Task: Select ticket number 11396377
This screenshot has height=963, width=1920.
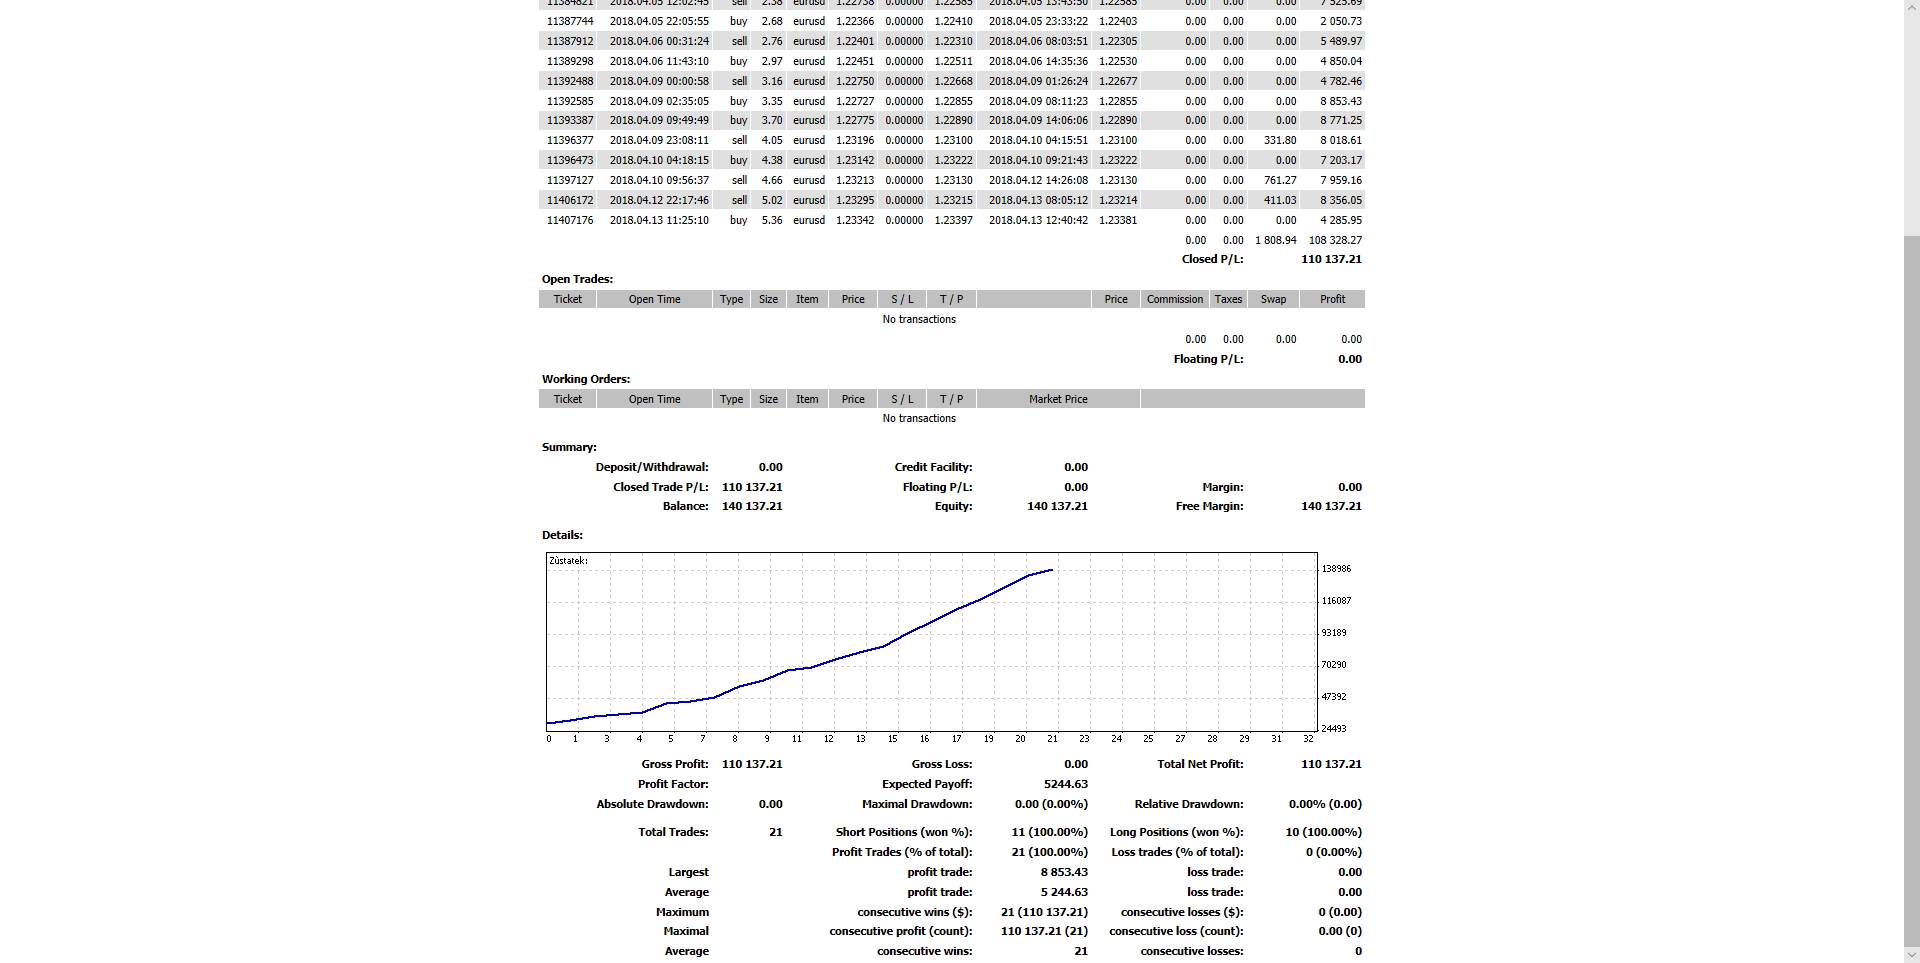Action: click(570, 140)
